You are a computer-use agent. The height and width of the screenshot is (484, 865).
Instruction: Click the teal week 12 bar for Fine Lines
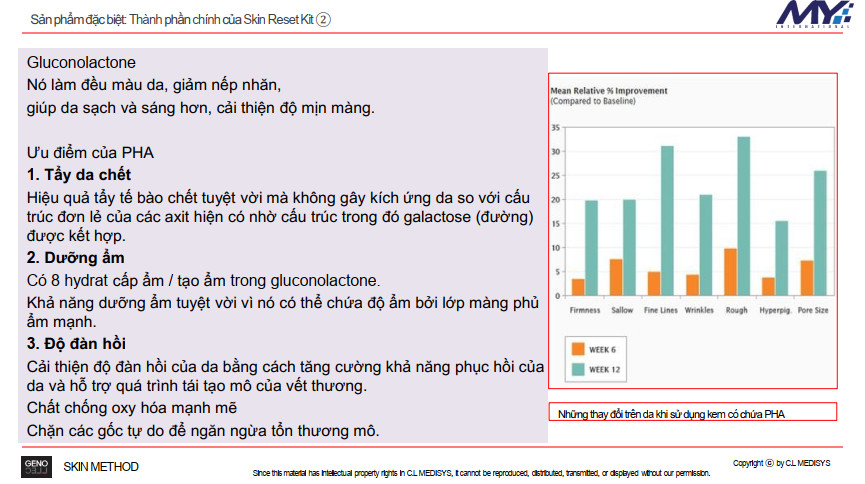click(667, 221)
